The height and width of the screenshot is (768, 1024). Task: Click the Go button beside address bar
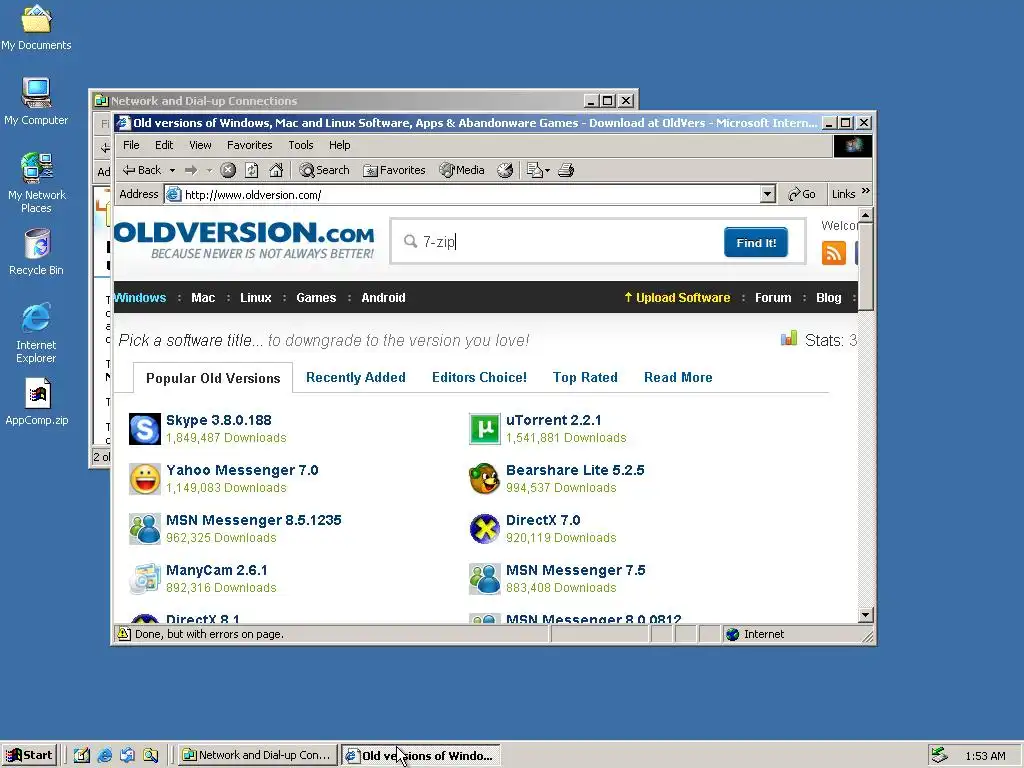[x=802, y=194]
